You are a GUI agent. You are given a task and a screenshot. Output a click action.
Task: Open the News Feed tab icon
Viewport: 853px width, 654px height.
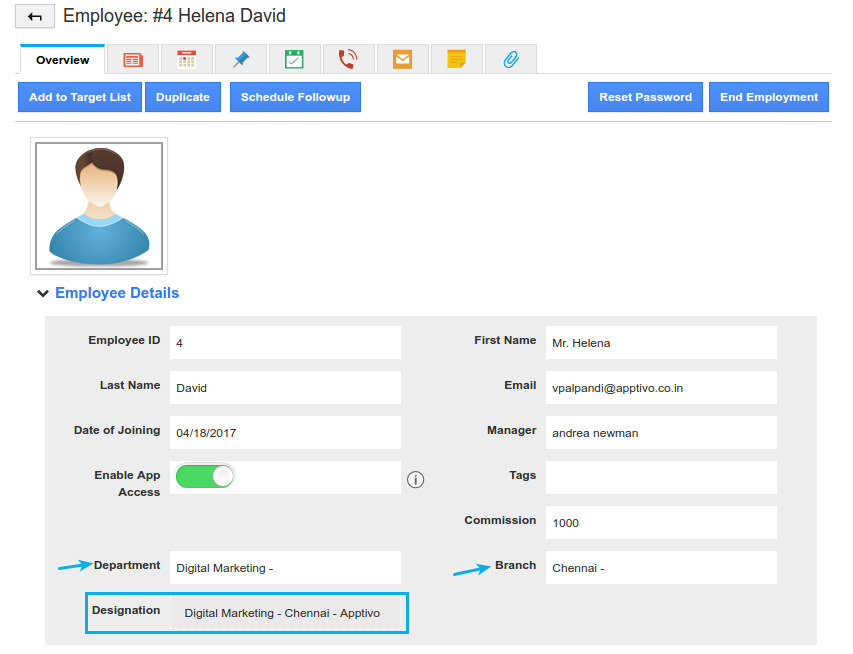tap(133, 59)
